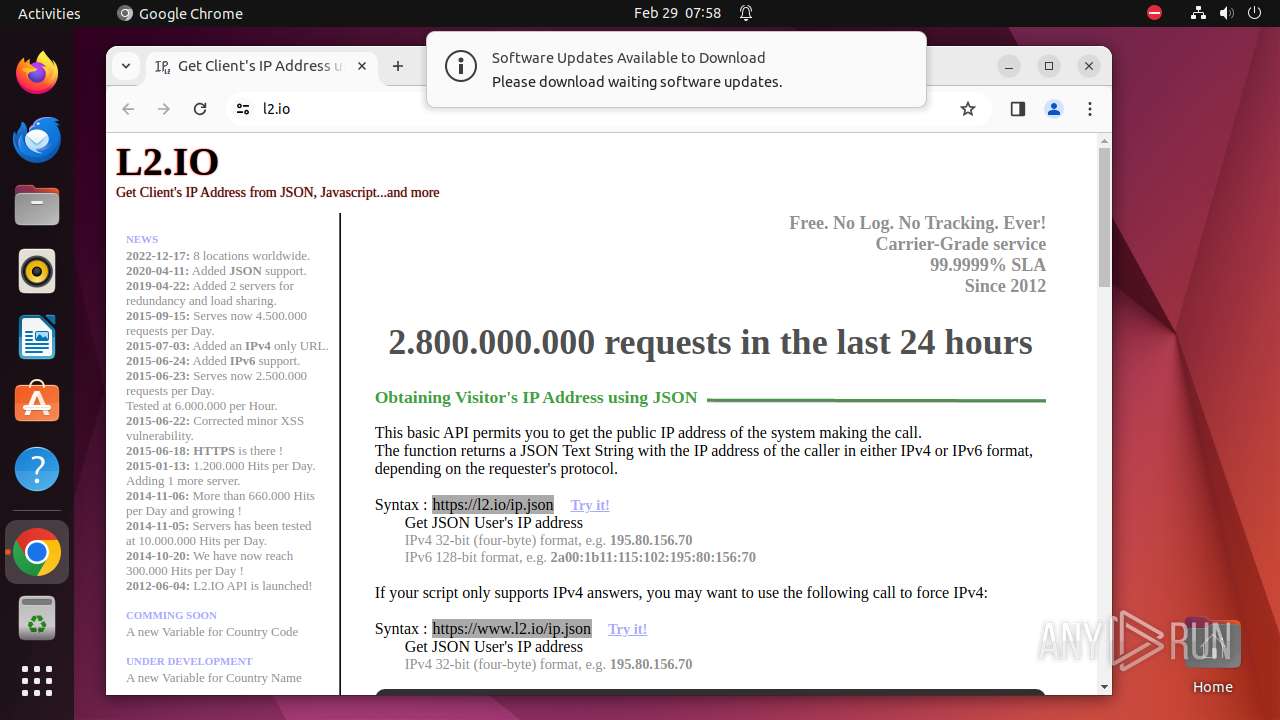Click the https://www.l2.io/ip.json syntax URL
The width and height of the screenshot is (1280, 720).
click(512, 629)
